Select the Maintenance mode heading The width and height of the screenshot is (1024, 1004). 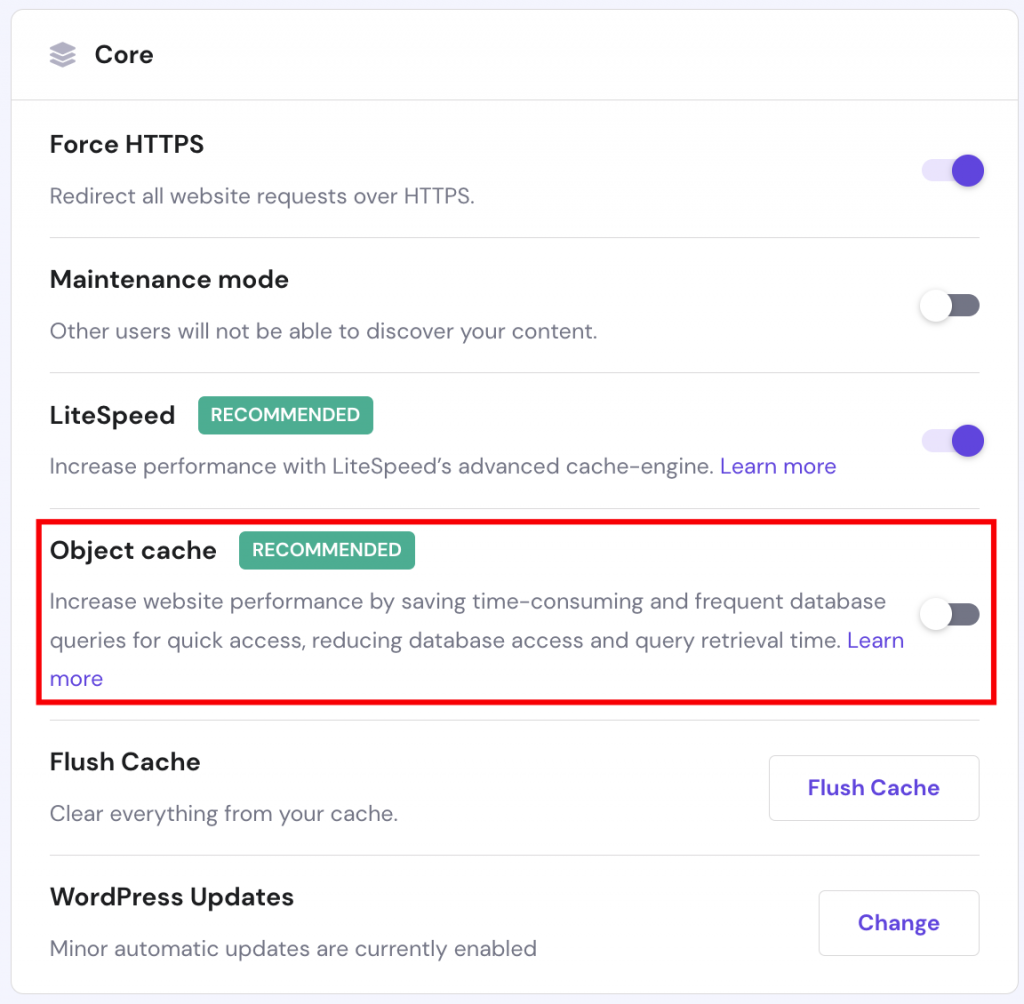tap(168, 280)
